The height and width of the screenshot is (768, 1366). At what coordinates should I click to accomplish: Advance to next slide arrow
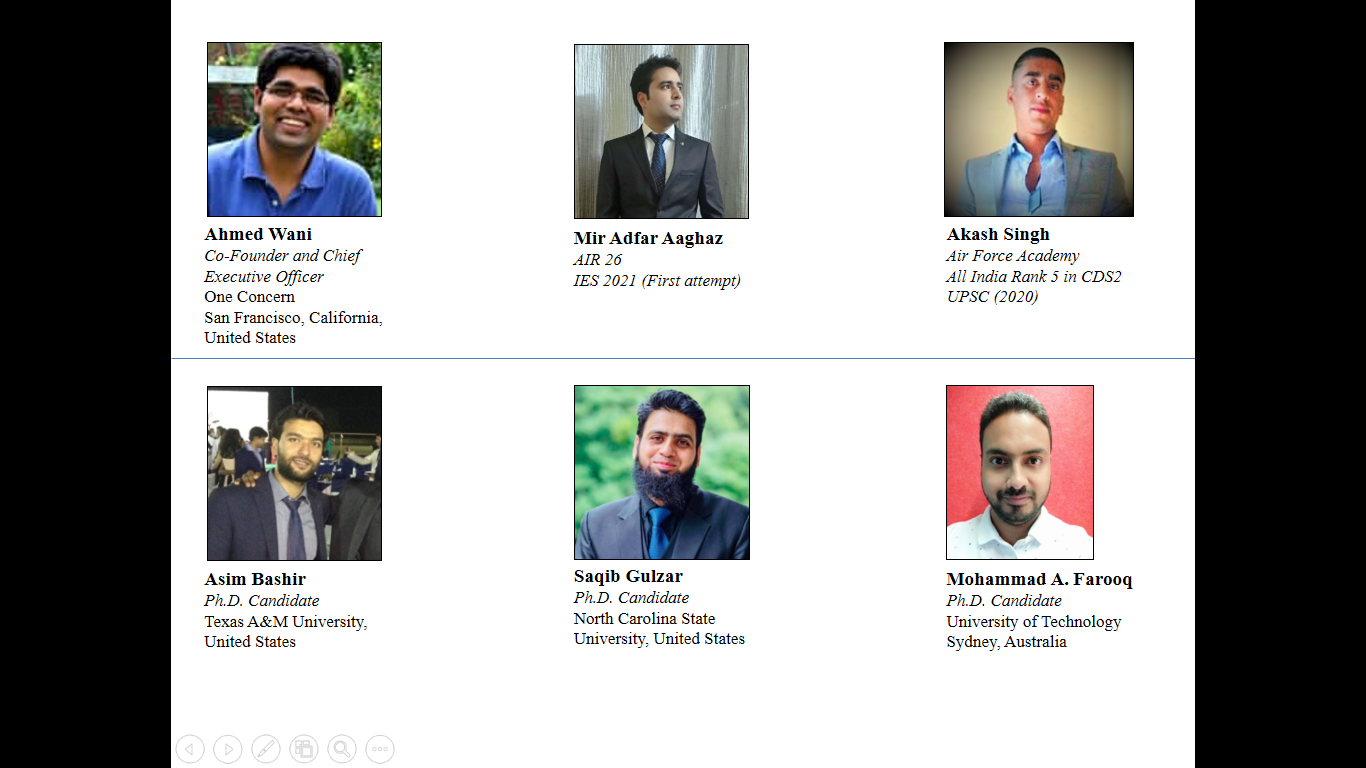click(x=228, y=749)
